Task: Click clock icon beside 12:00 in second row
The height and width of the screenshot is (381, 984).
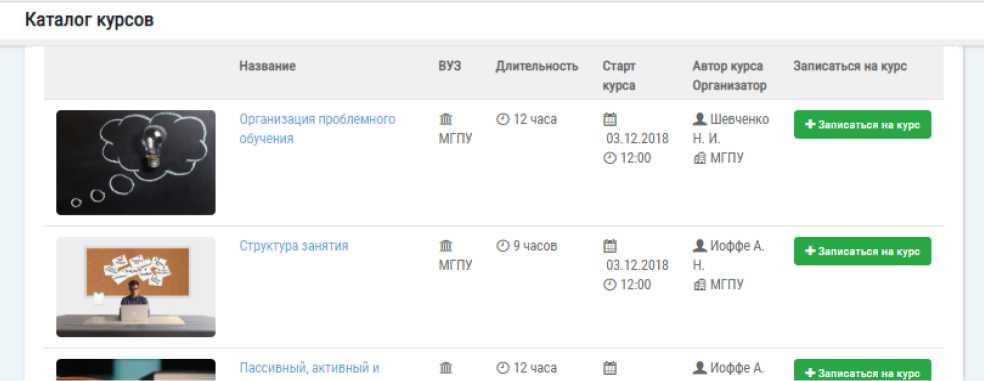Action: pos(609,284)
